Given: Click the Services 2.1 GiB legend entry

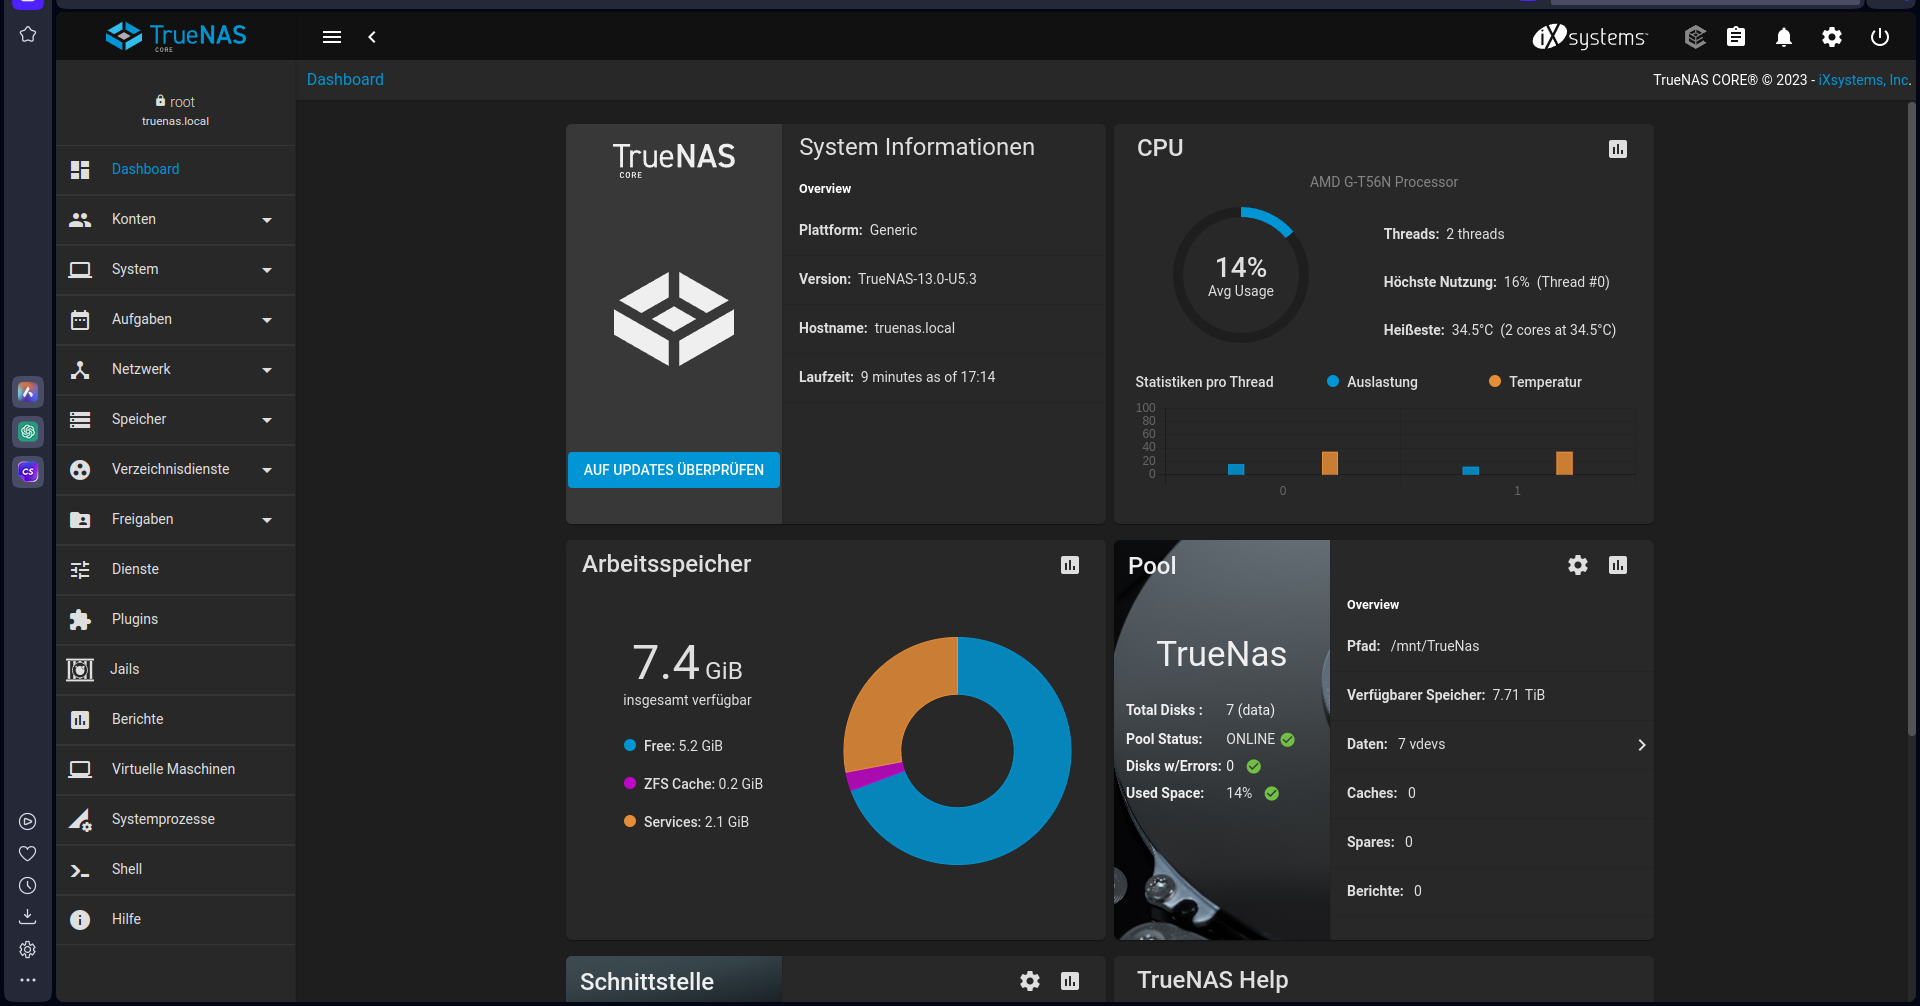Looking at the screenshot, I should click(686, 822).
